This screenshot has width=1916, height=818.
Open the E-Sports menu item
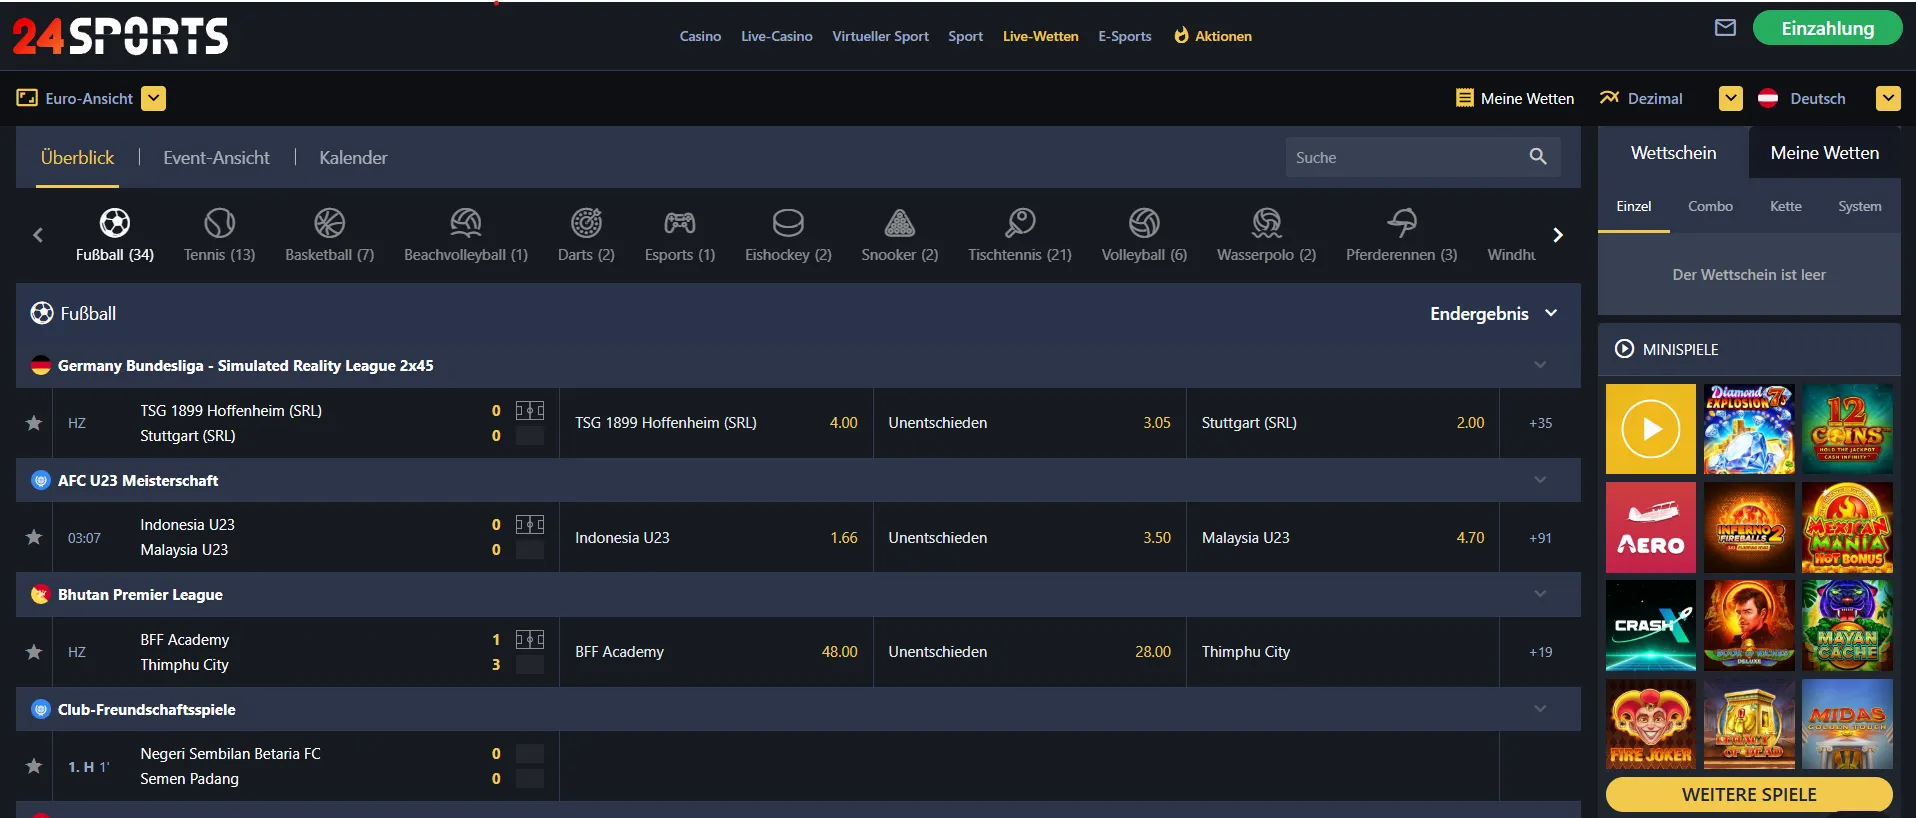point(1124,36)
